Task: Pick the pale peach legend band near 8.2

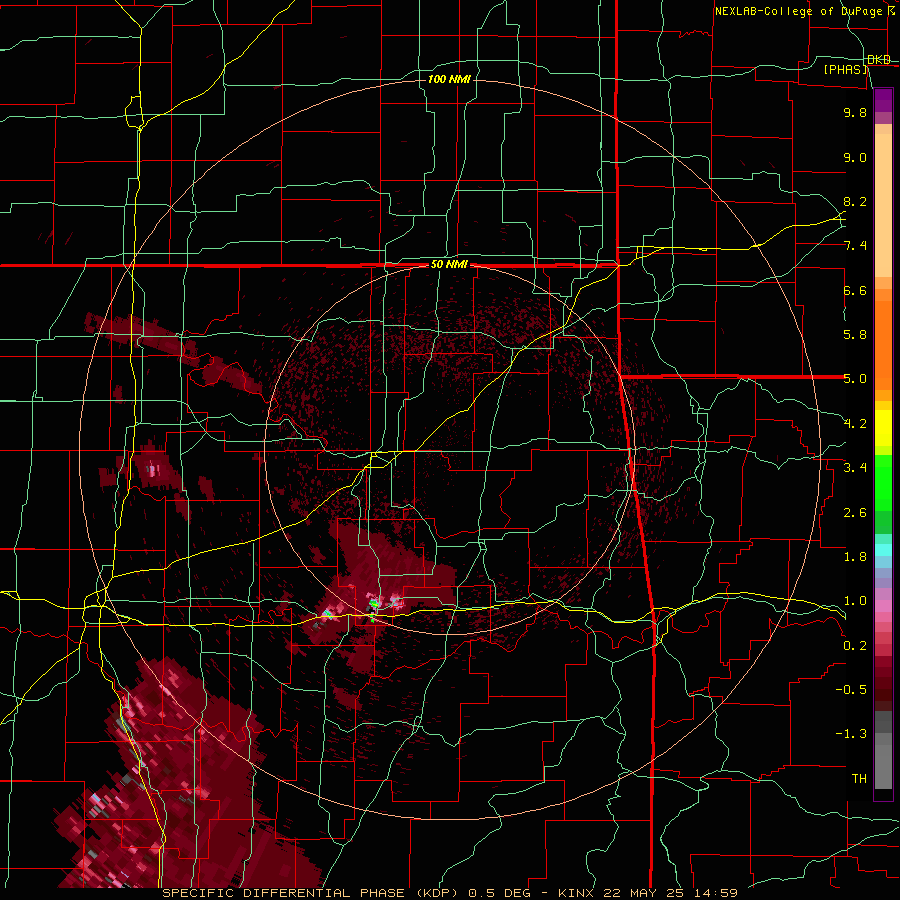Action: 883,205
